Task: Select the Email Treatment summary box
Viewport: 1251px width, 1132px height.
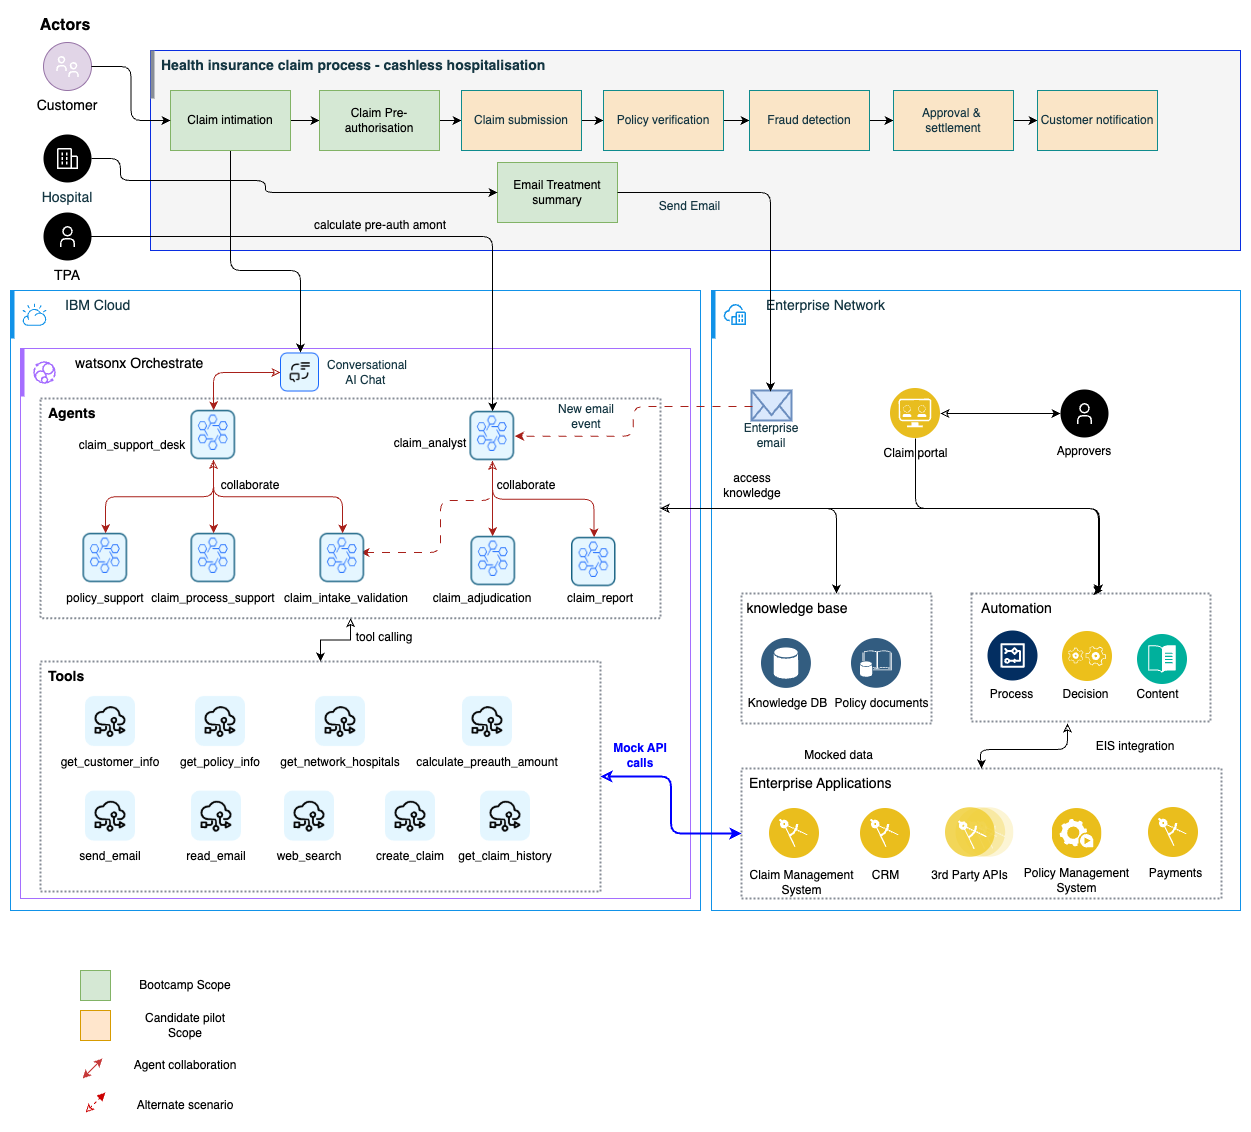Action: (x=557, y=192)
